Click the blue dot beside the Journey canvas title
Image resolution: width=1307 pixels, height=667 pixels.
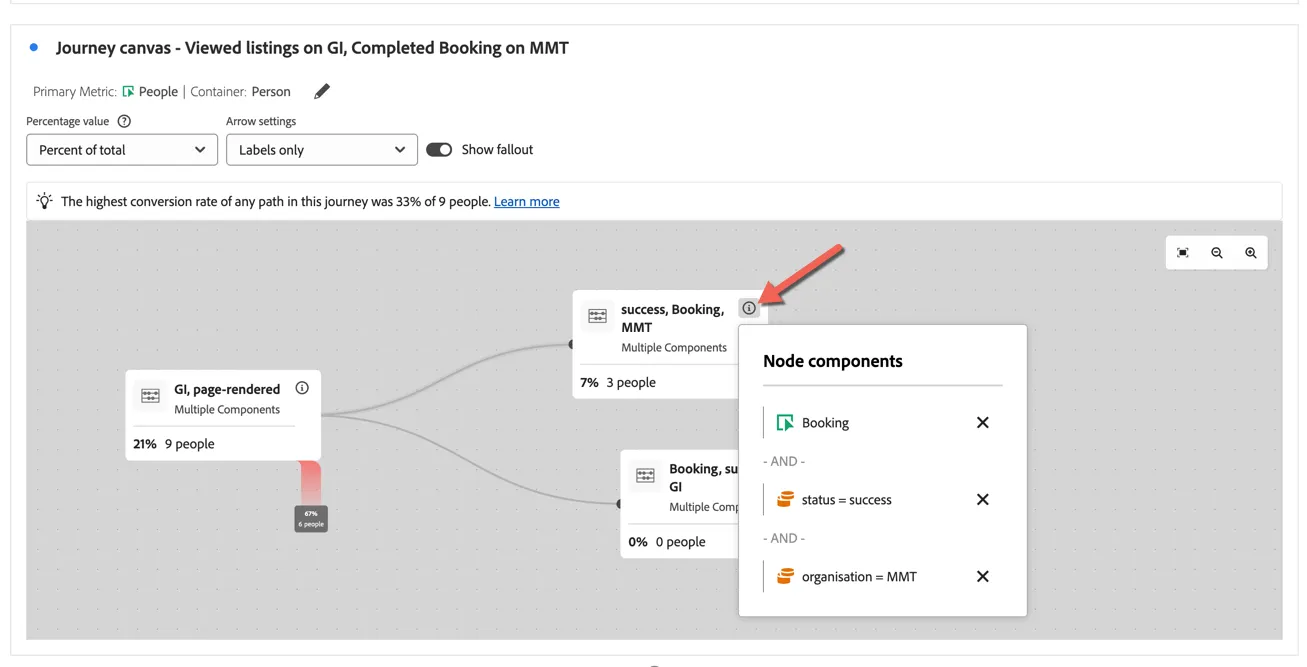tap(34, 47)
